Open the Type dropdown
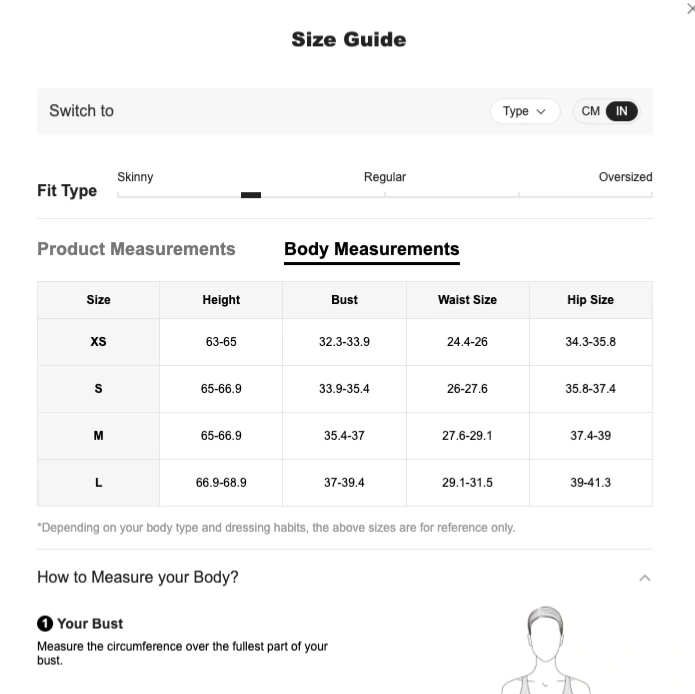The width and height of the screenshot is (695, 694). (x=525, y=111)
